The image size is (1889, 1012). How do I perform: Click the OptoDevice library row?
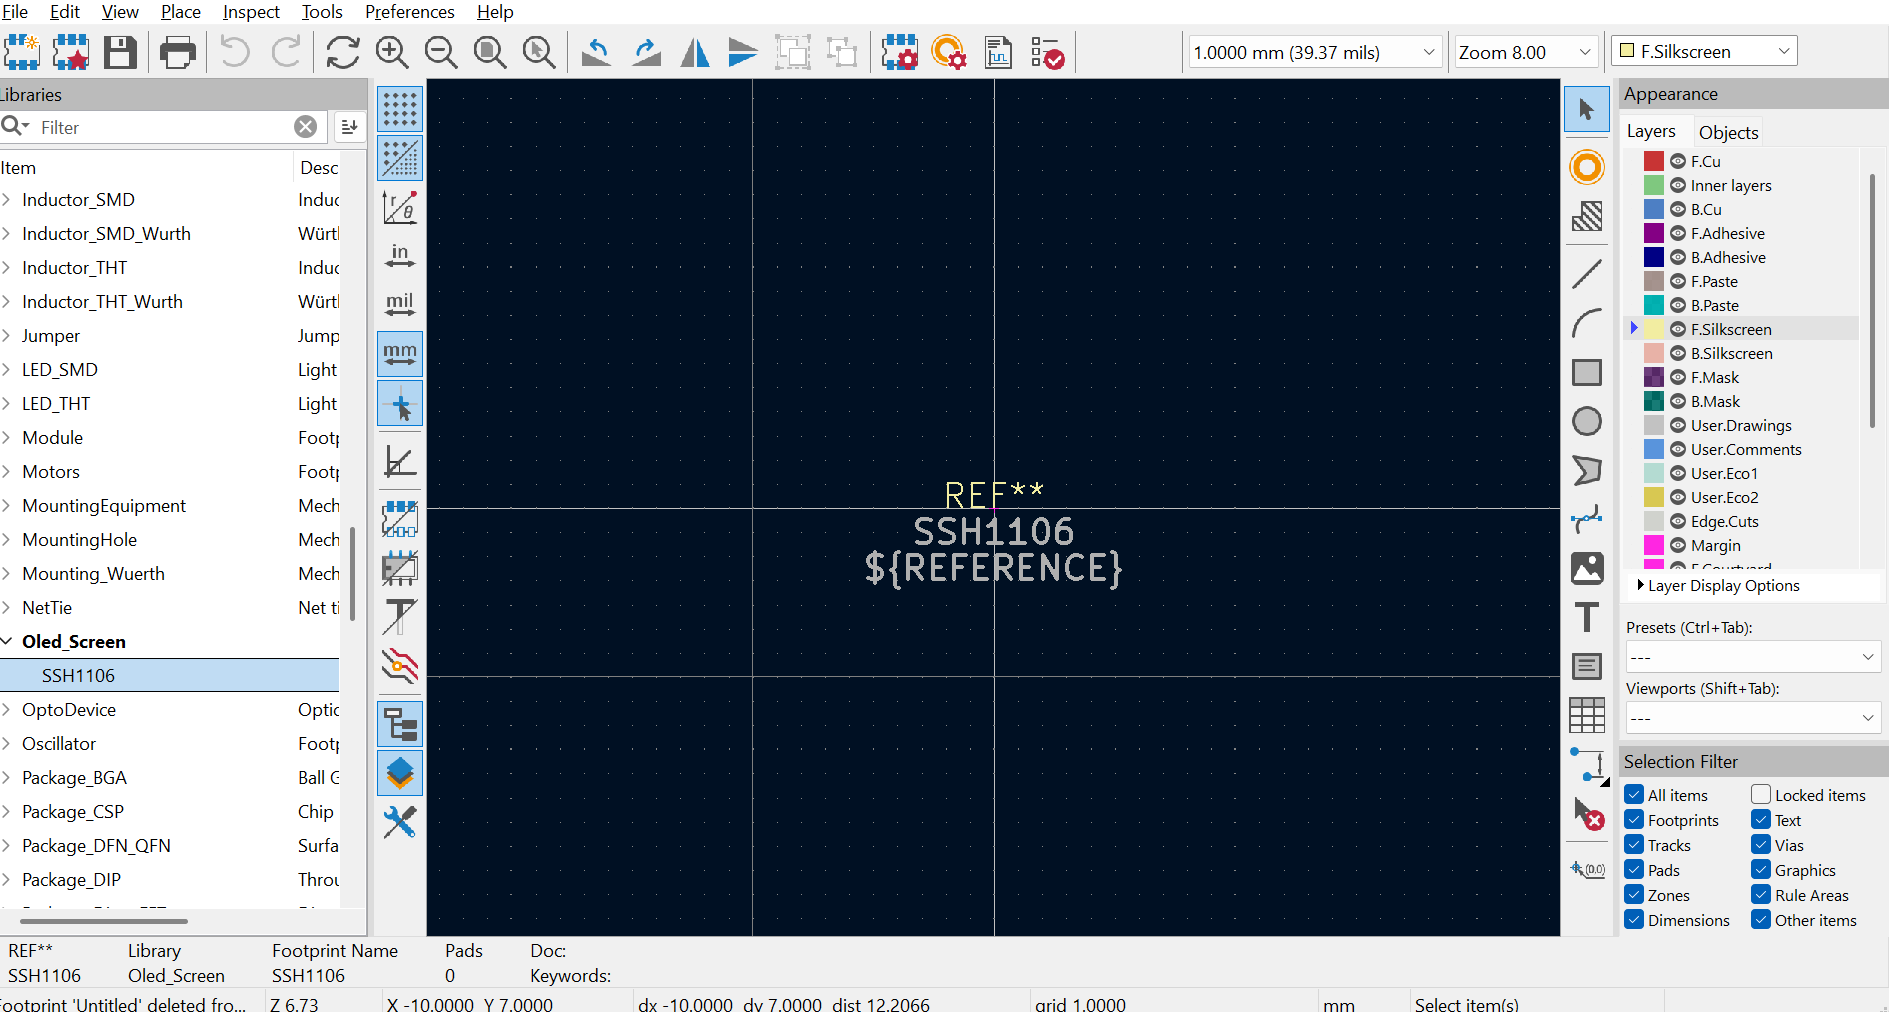(x=170, y=710)
